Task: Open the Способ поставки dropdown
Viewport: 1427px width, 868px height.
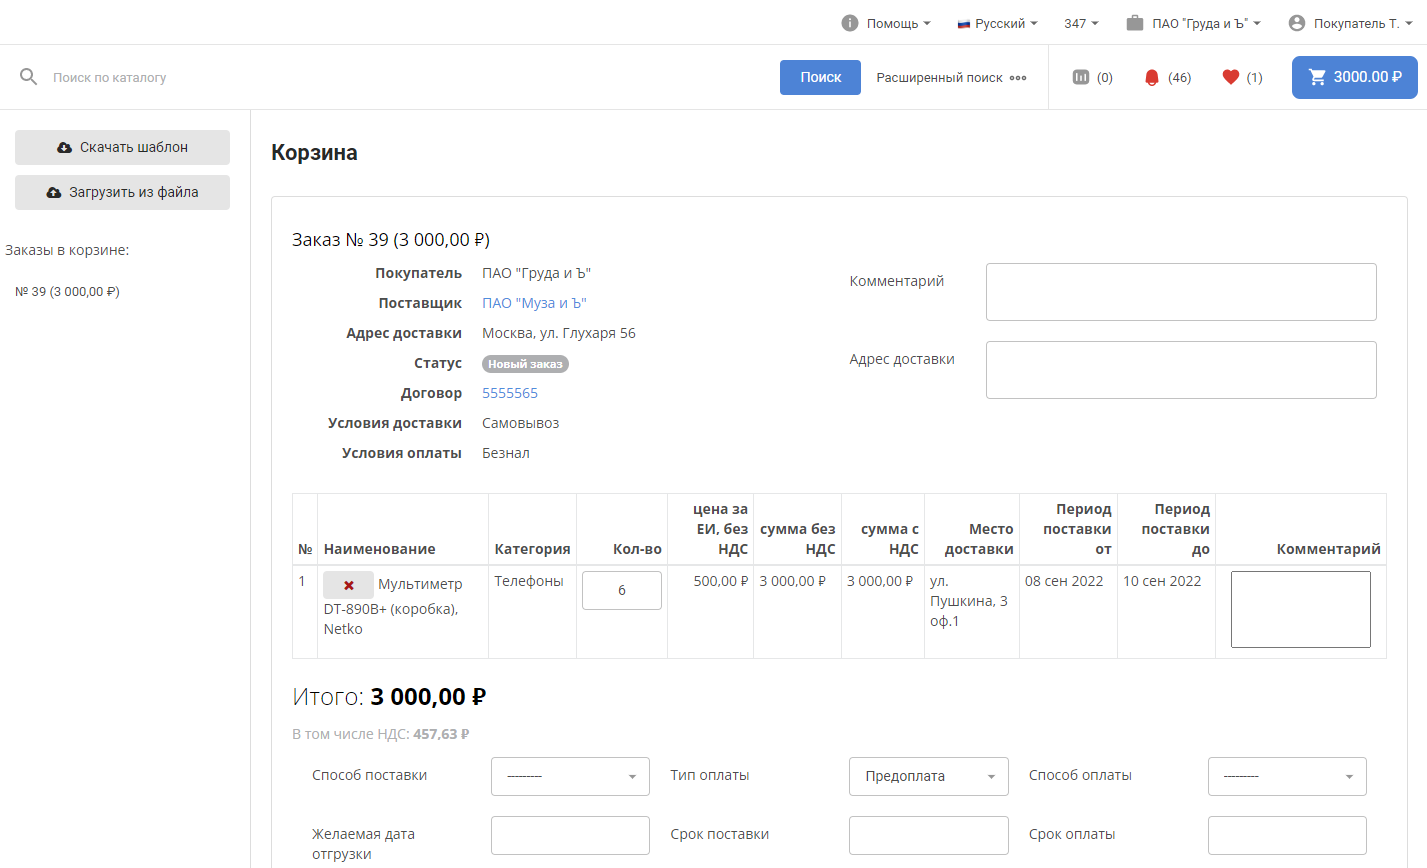Action: (x=570, y=776)
